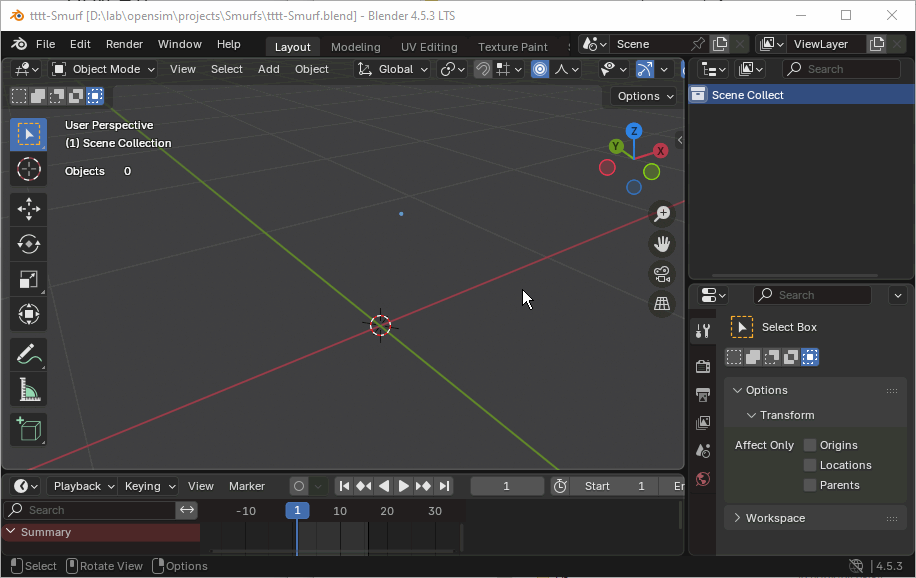Viewport: 916px width, 578px height.
Task: Open the timeline Marker menu
Action: [247, 486]
